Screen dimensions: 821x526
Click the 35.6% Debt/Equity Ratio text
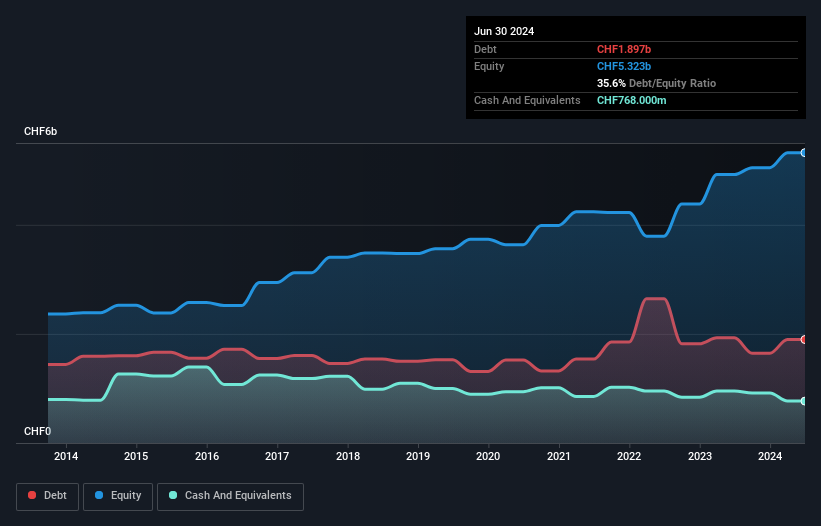point(656,83)
